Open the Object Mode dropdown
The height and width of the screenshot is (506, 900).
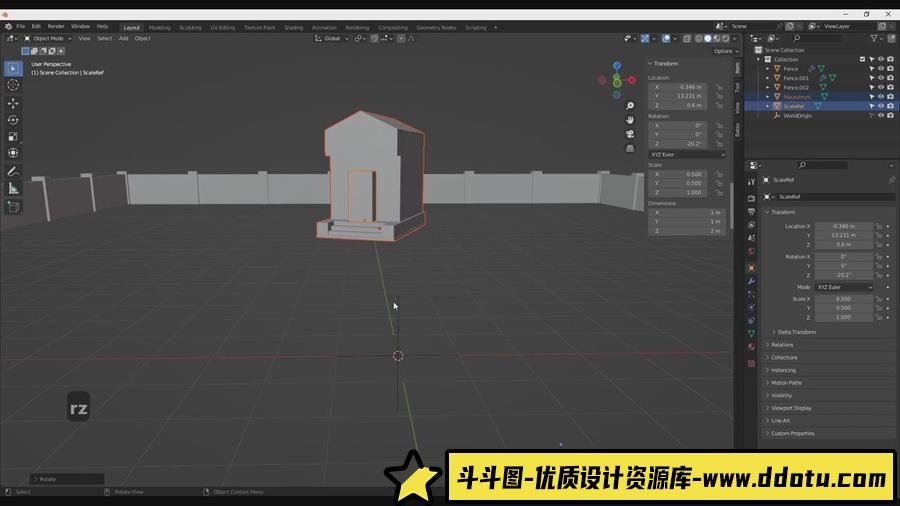tap(48, 38)
